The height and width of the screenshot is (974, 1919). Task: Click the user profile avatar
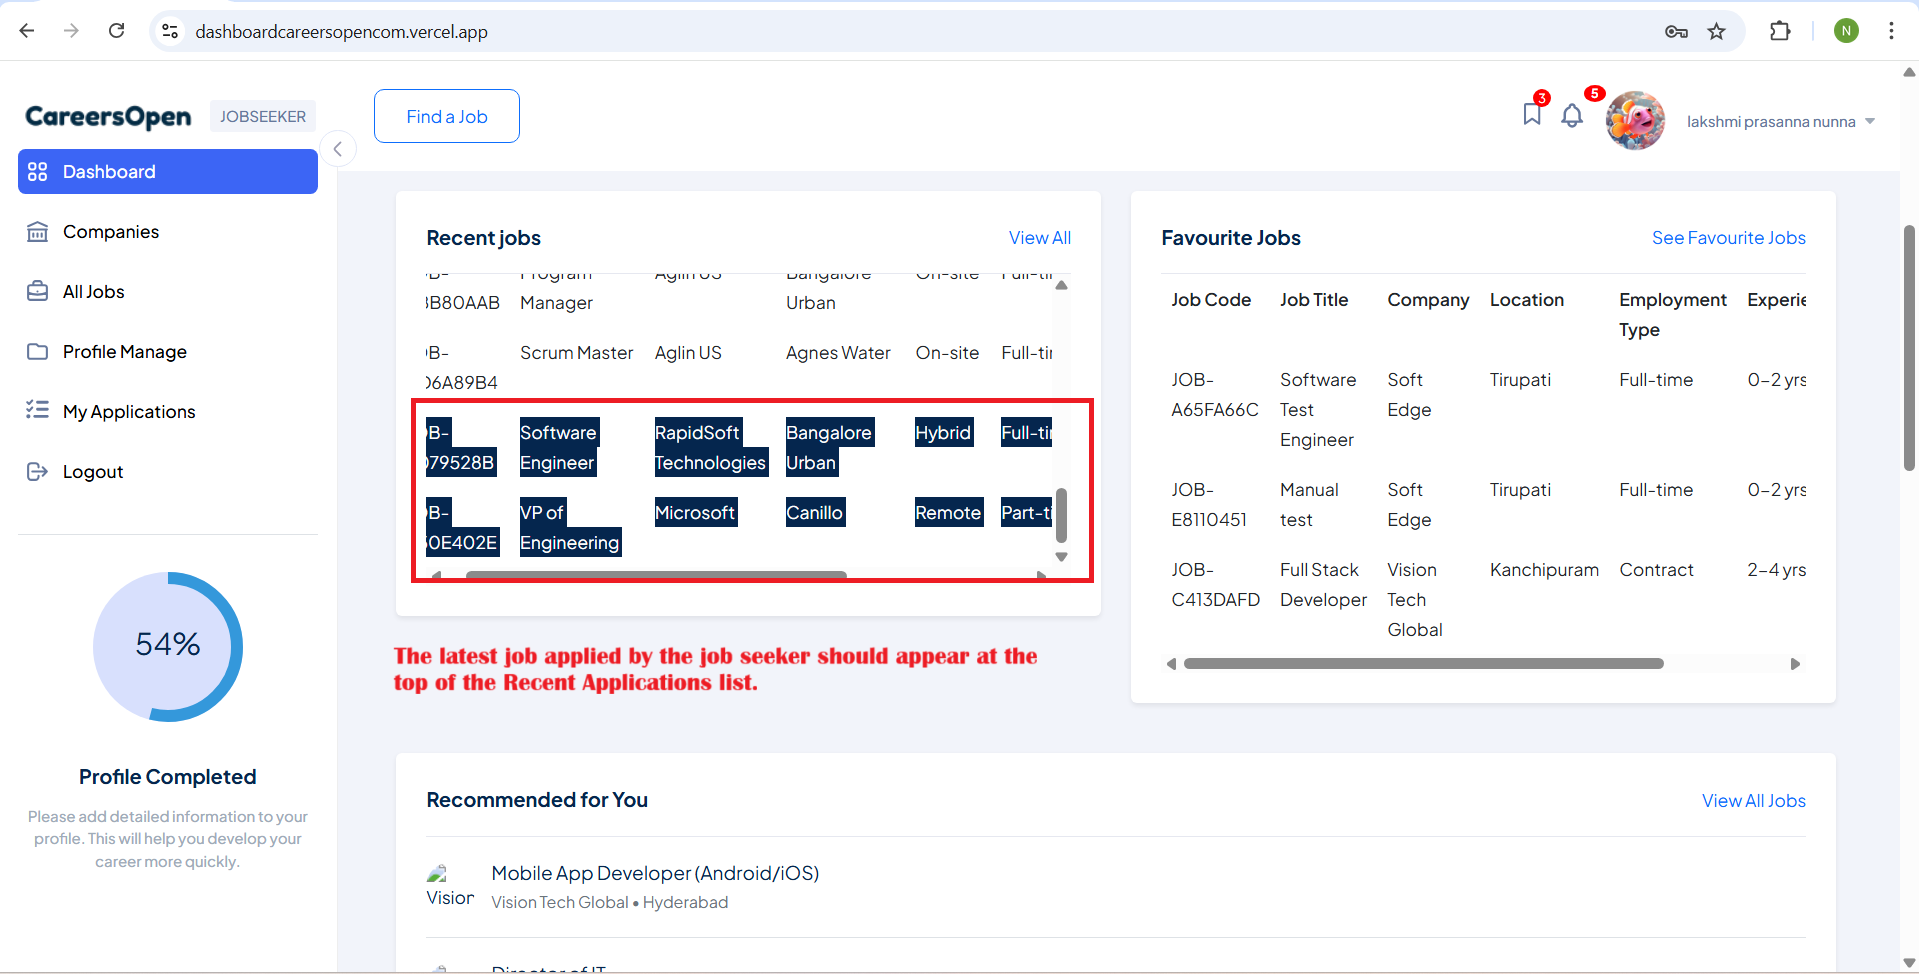click(x=1635, y=121)
